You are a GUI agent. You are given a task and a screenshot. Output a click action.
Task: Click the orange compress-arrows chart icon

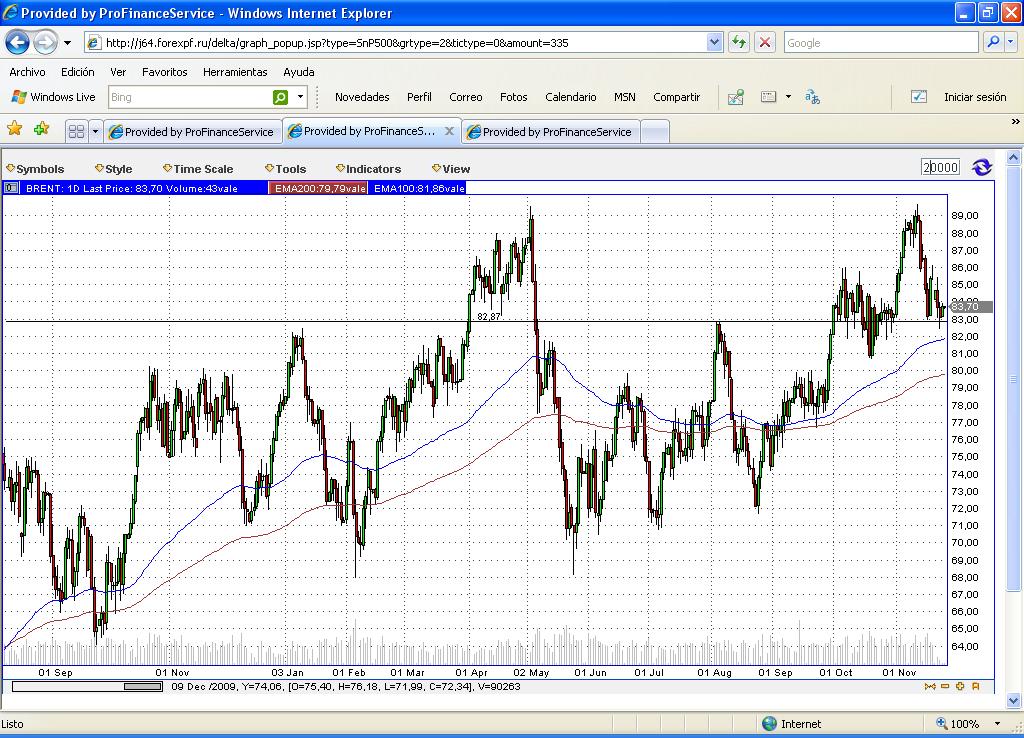click(x=930, y=686)
